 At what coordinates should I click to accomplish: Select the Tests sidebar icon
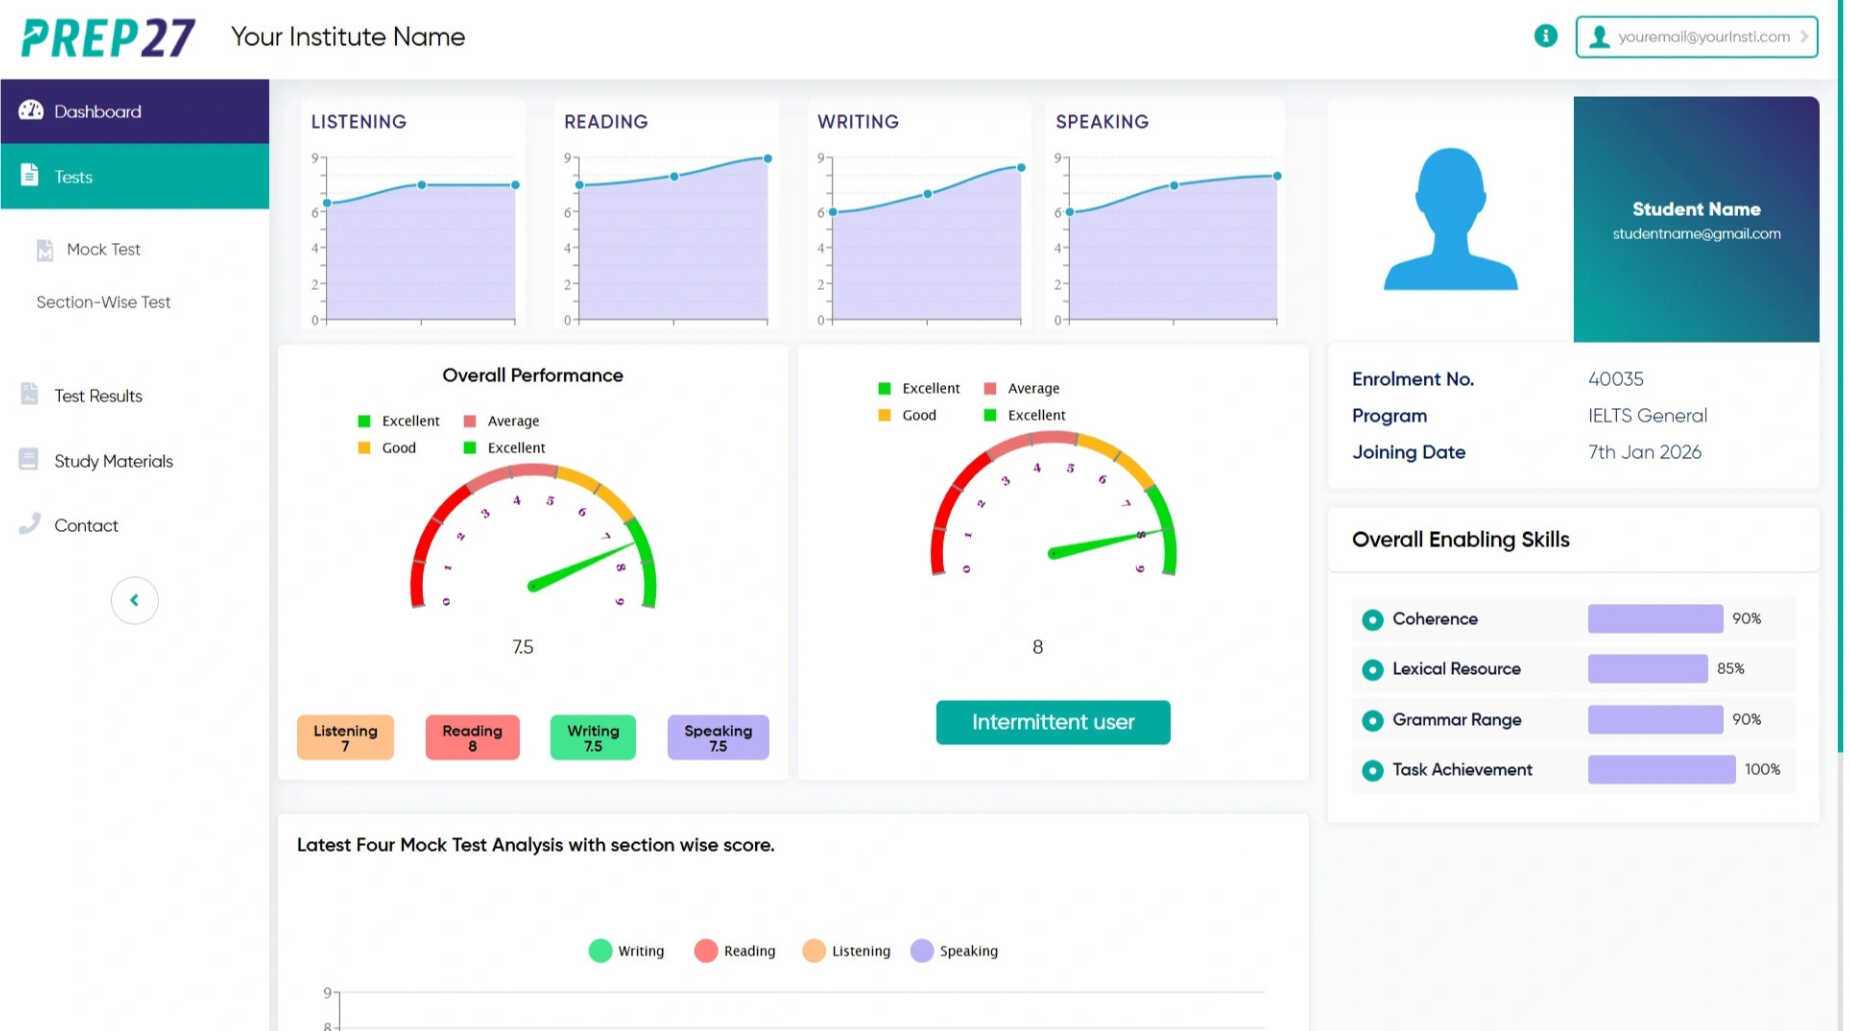point(31,175)
